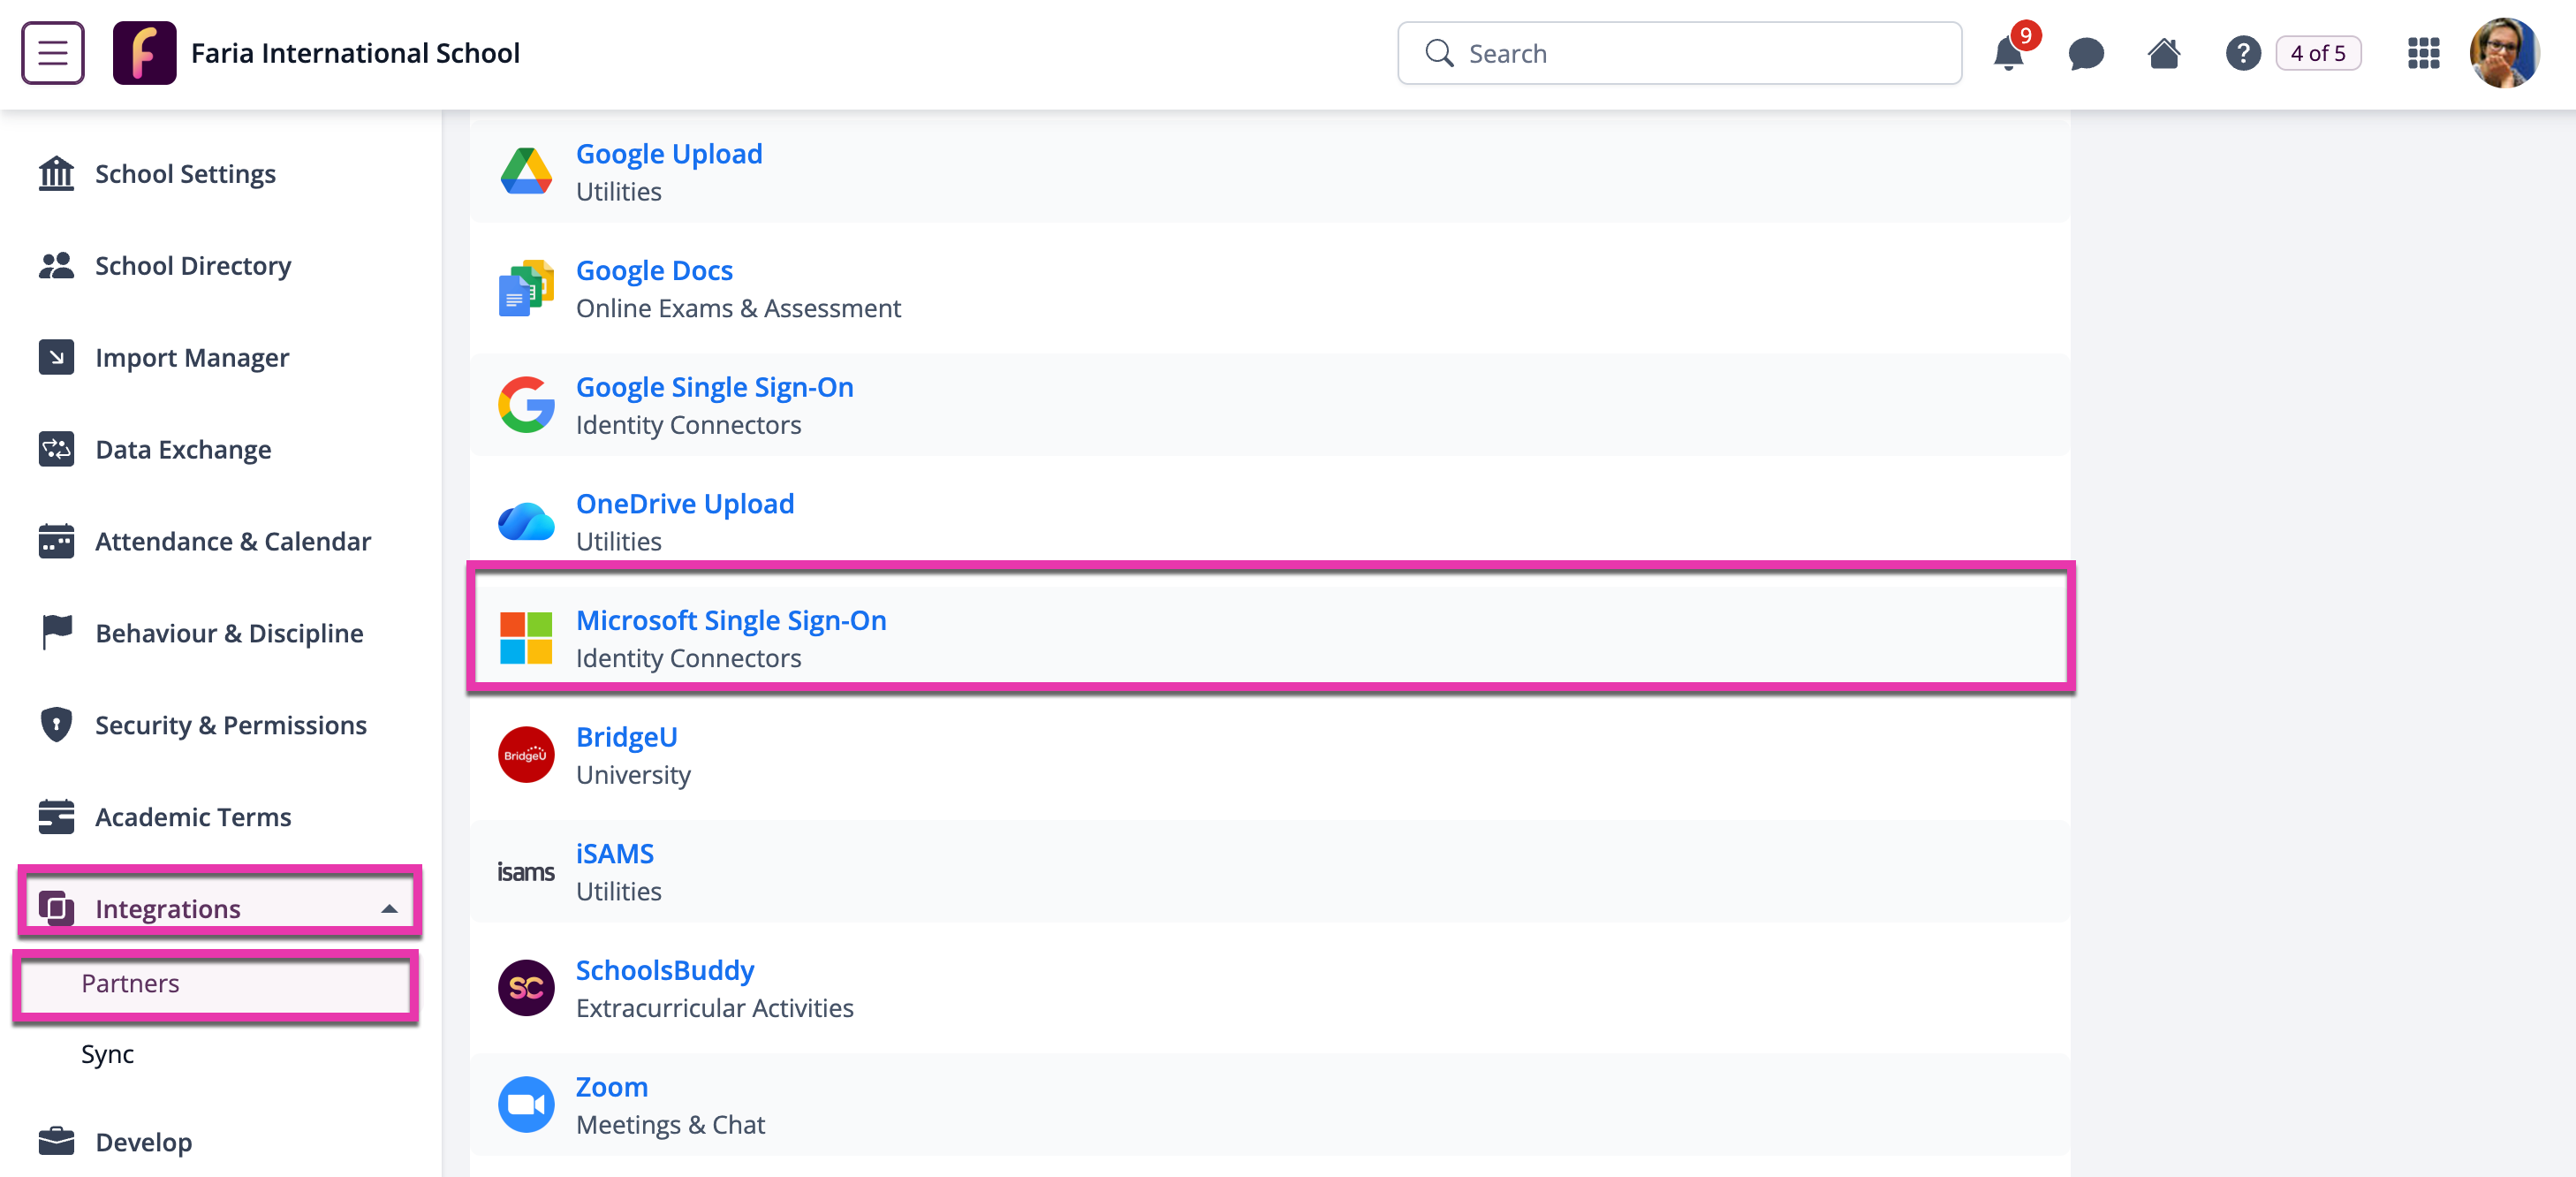Screen dimensions: 2576x1177
Task: Click 'Online Exams & Assessment' category text
Action: click(738, 309)
